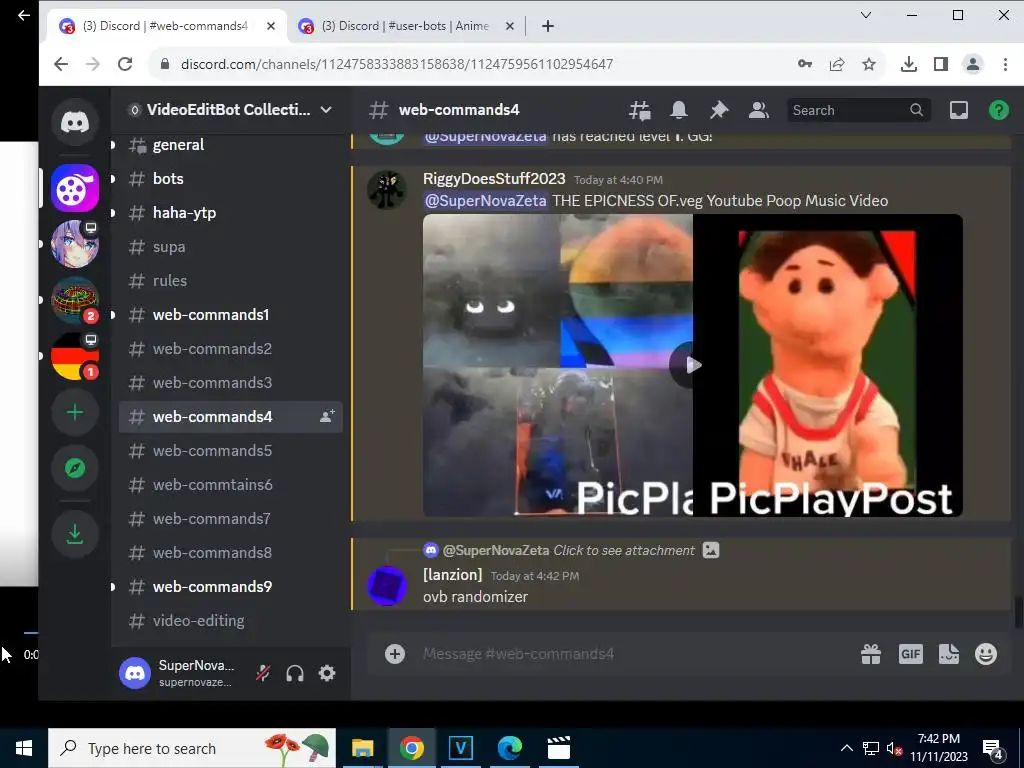The image size is (1024, 768).
Task: Open the sticker picker icon
Action: (948, 654)
